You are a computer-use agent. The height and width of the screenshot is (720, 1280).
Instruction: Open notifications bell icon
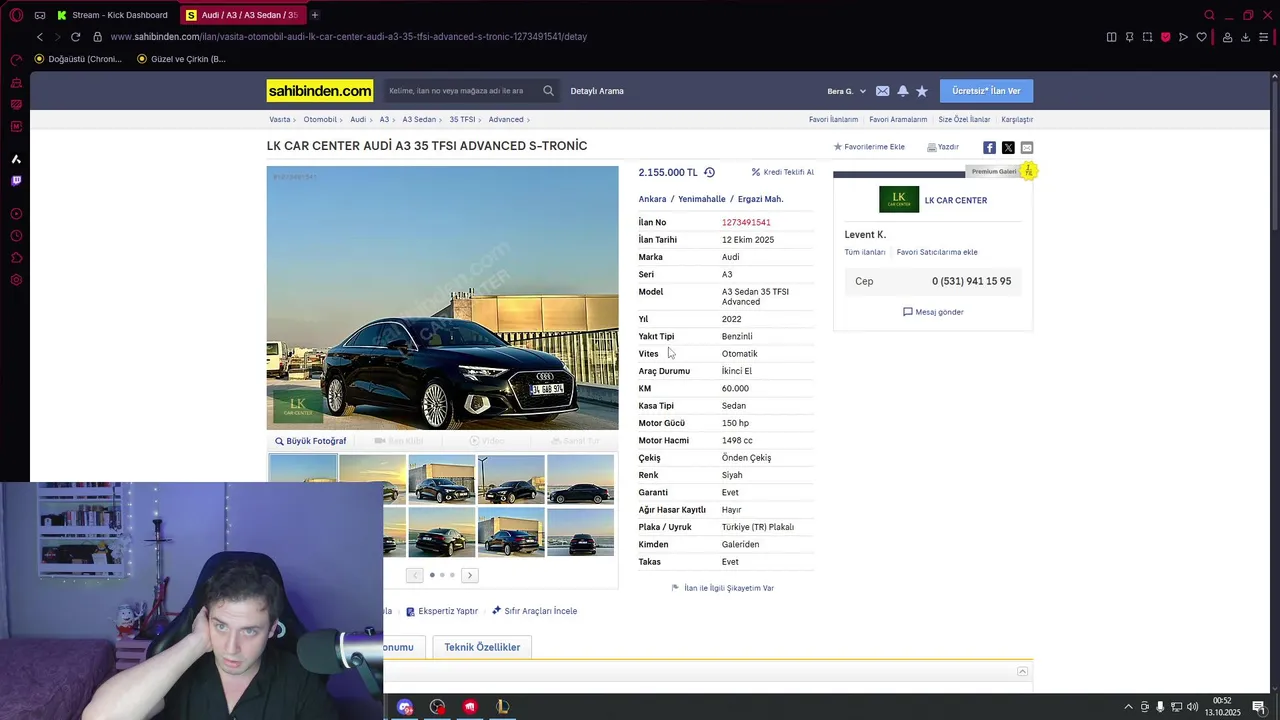pos(903,91)
